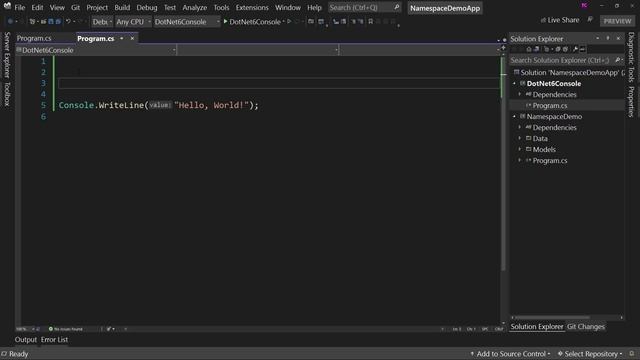The image size is (640, 360).
Task: Click the Console.WriteLine code line
Action: click(x=158, y=105)
